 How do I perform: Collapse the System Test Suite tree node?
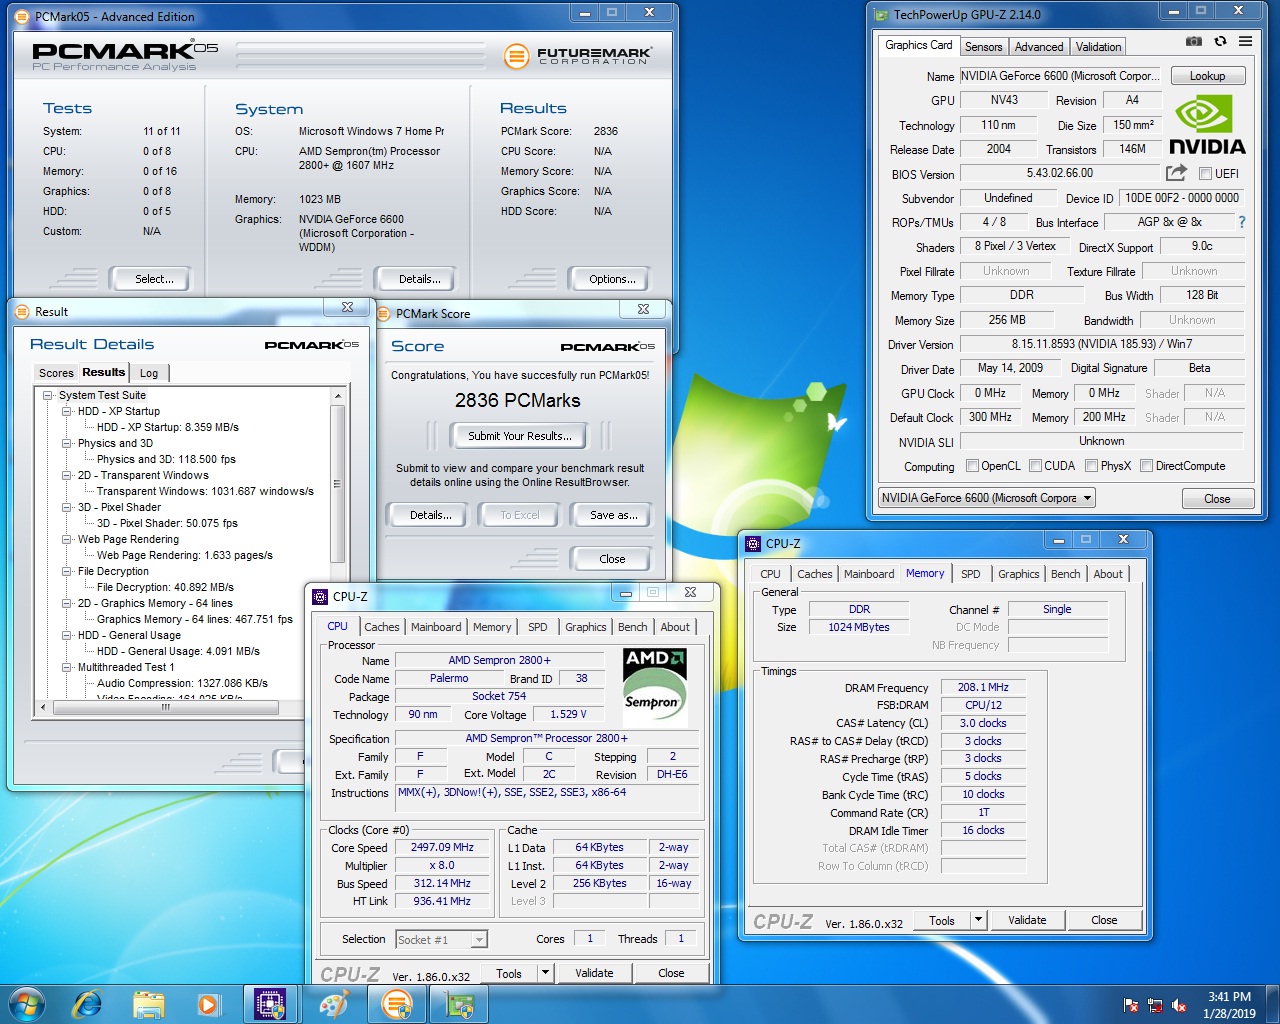(48, 395)
